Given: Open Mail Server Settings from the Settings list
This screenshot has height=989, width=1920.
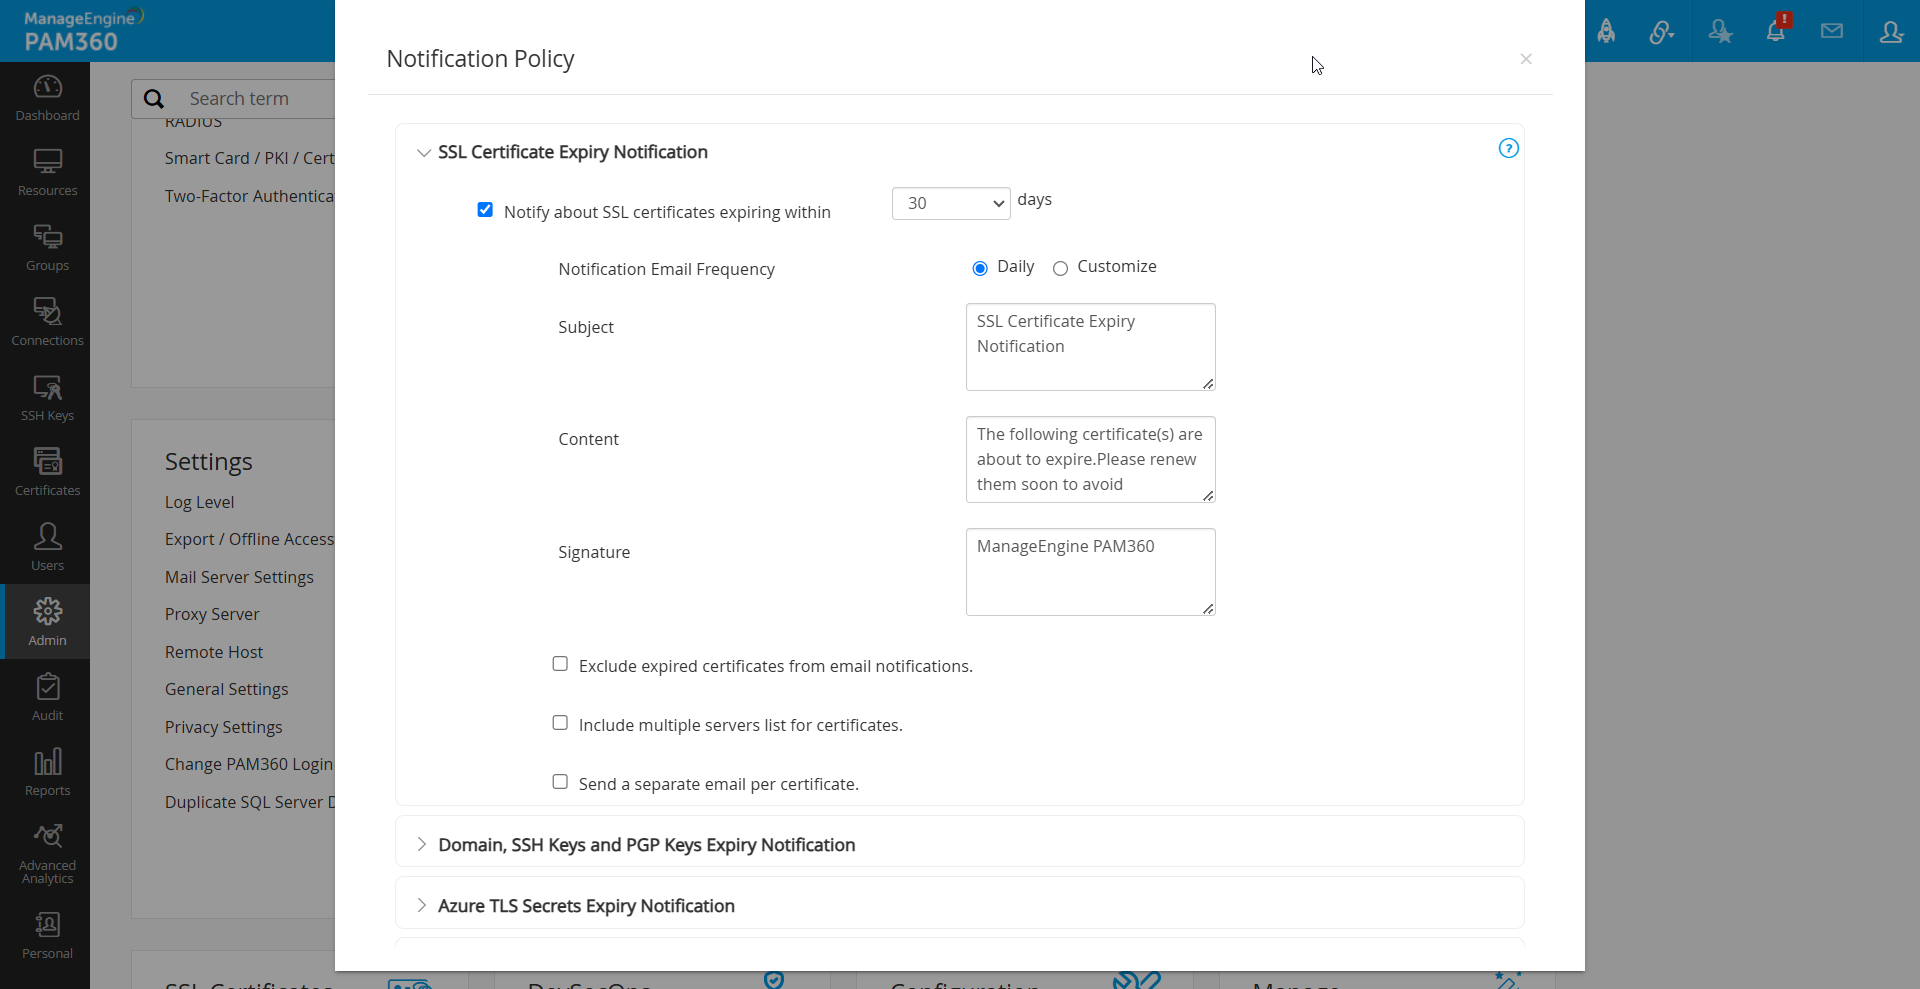Looking at the screenshot, I should pyautogui.click(x=240, y=577).
